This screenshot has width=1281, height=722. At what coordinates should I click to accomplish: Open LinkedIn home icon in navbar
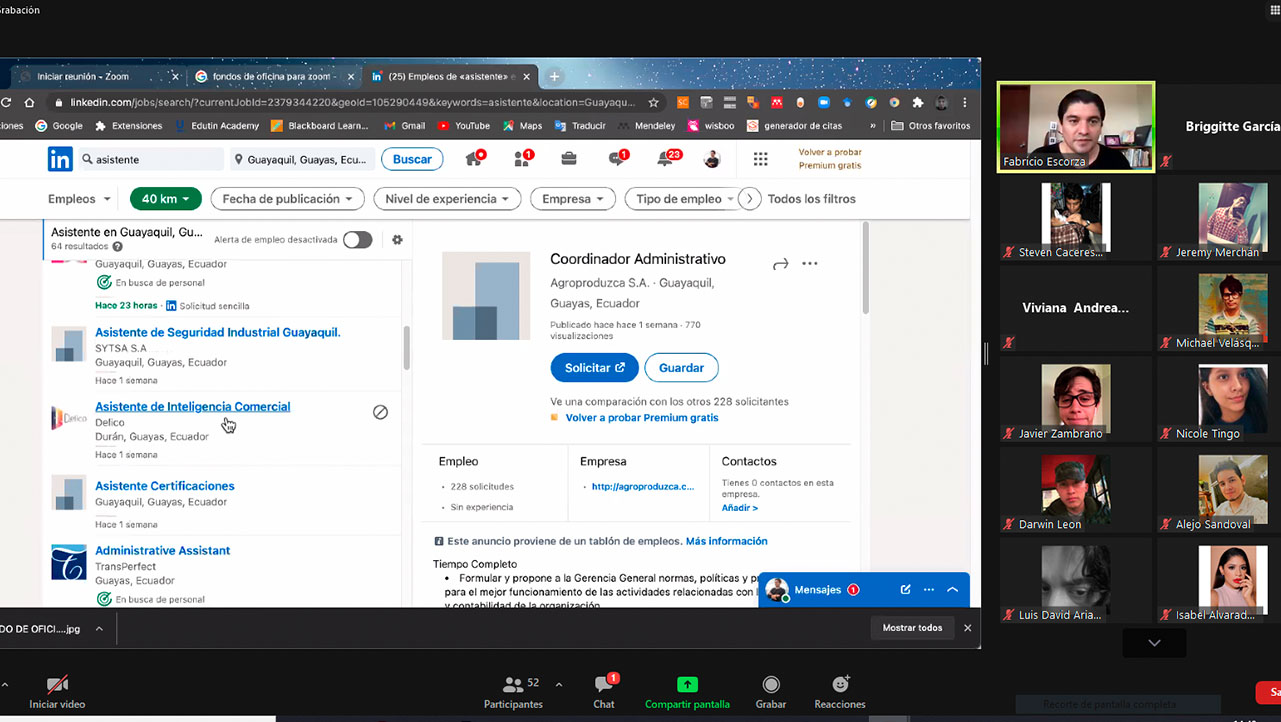coord(474,159)
